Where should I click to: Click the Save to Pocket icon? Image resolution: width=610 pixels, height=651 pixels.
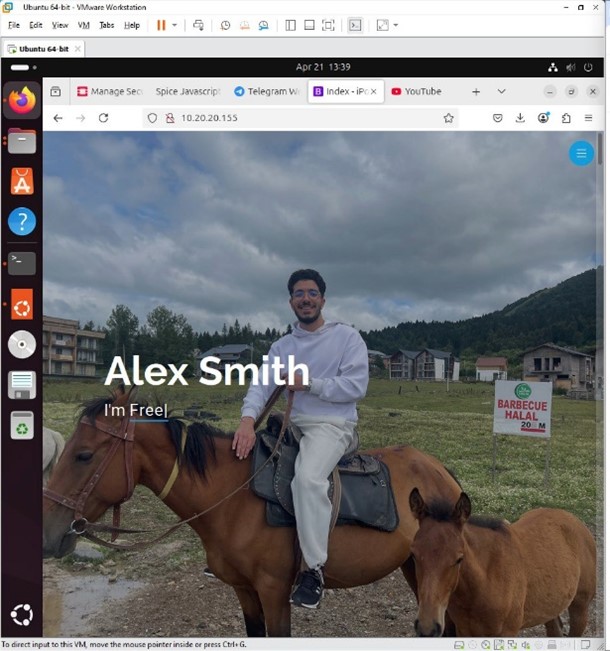coord(497,118)
